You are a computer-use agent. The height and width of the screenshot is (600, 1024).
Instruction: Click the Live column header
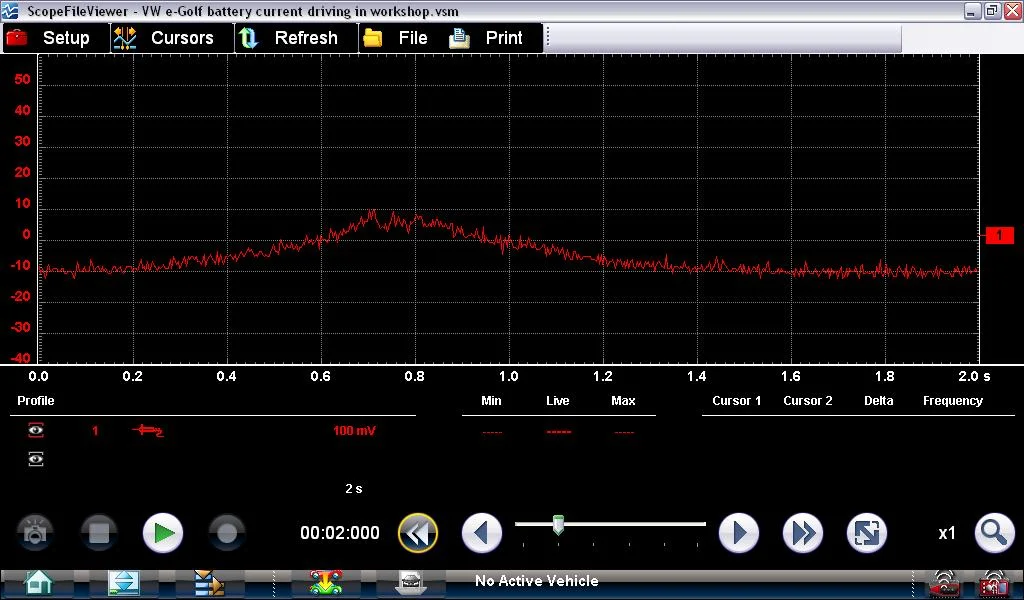pyautogui.click(x=558, y=401)
